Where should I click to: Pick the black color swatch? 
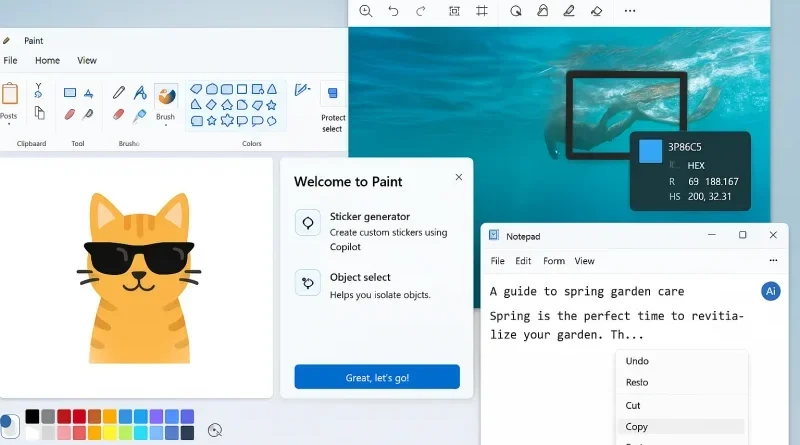click(32, 416)
